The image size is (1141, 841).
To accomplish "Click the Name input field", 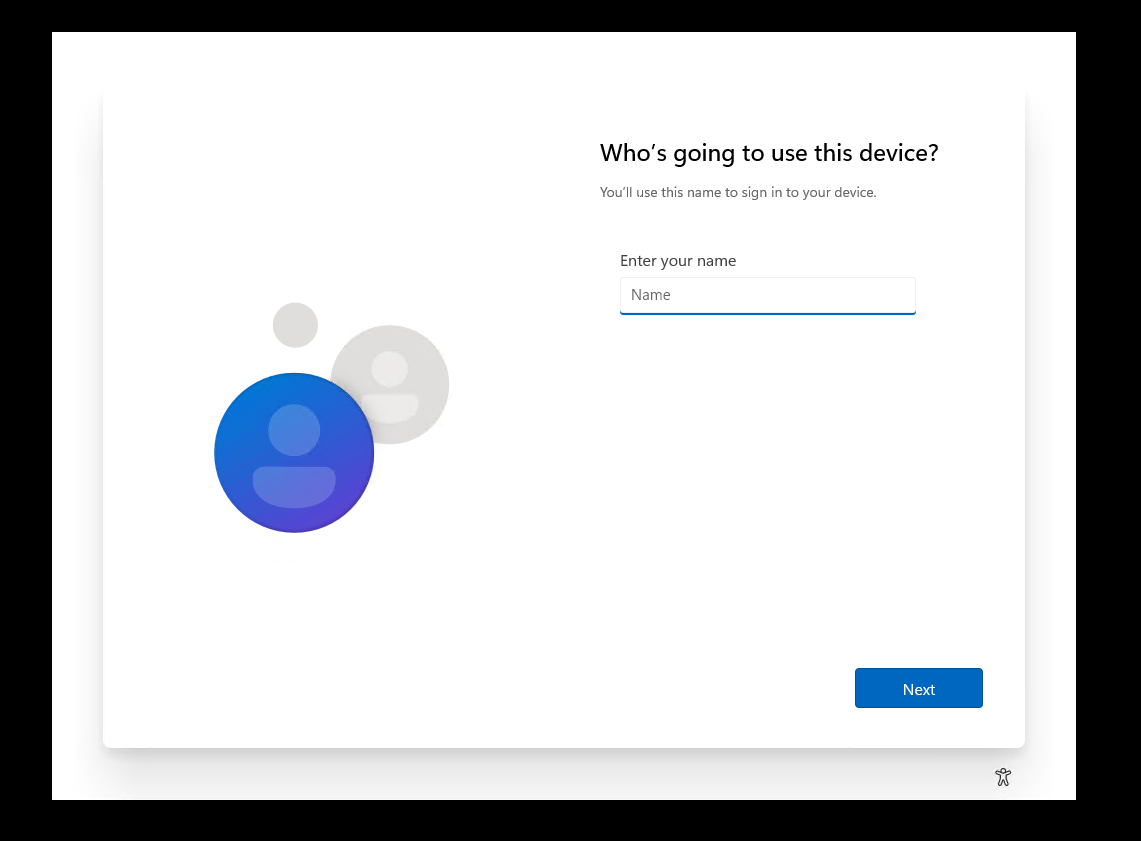I will (x=767, y=295).
